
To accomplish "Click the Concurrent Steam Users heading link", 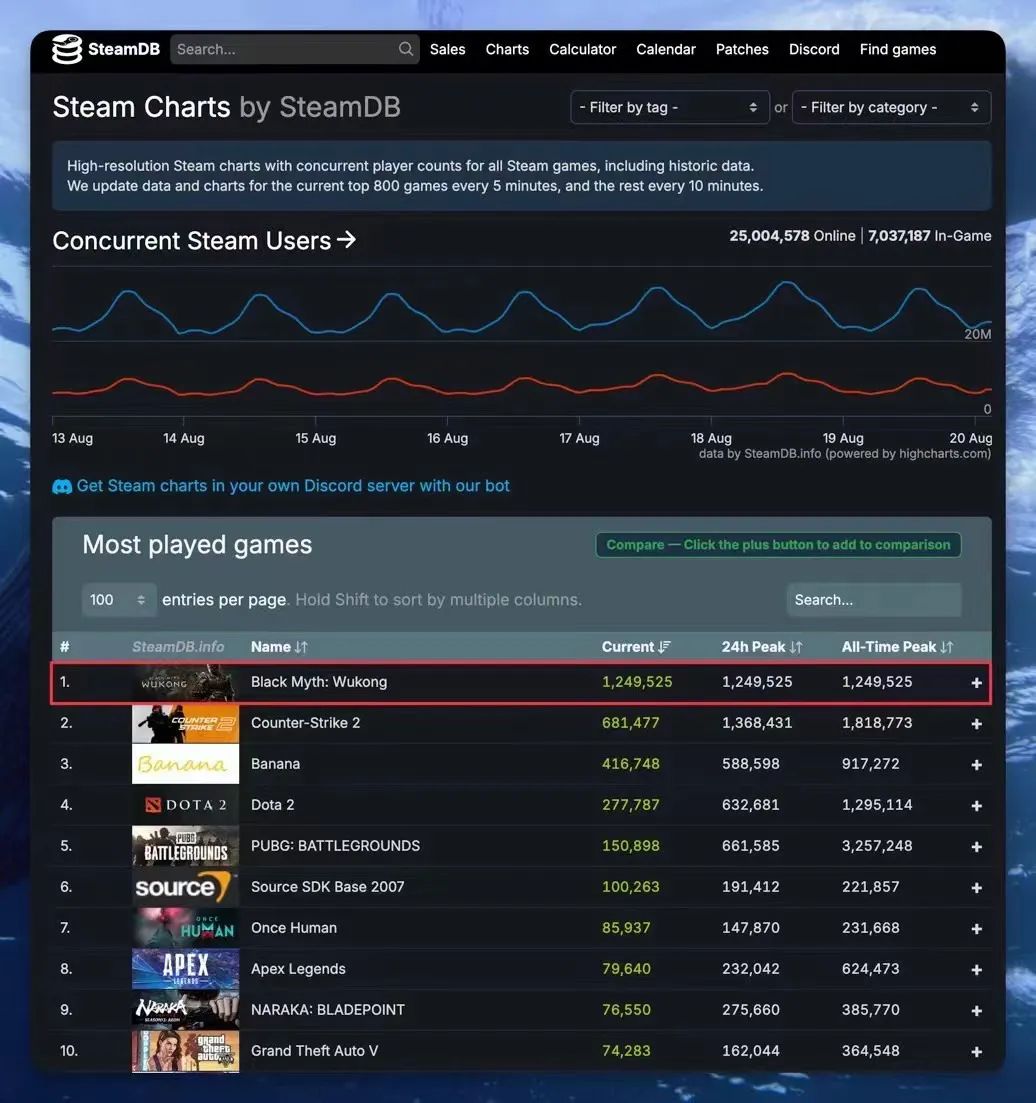I will click(204, 241).
